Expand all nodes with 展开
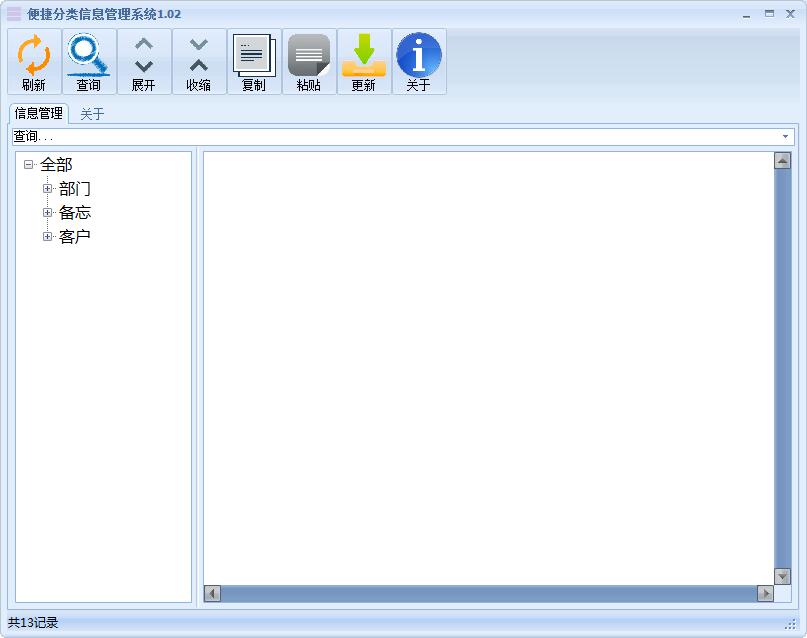The image size is (807, 638). pyautogui.click(x=144, y=62)
